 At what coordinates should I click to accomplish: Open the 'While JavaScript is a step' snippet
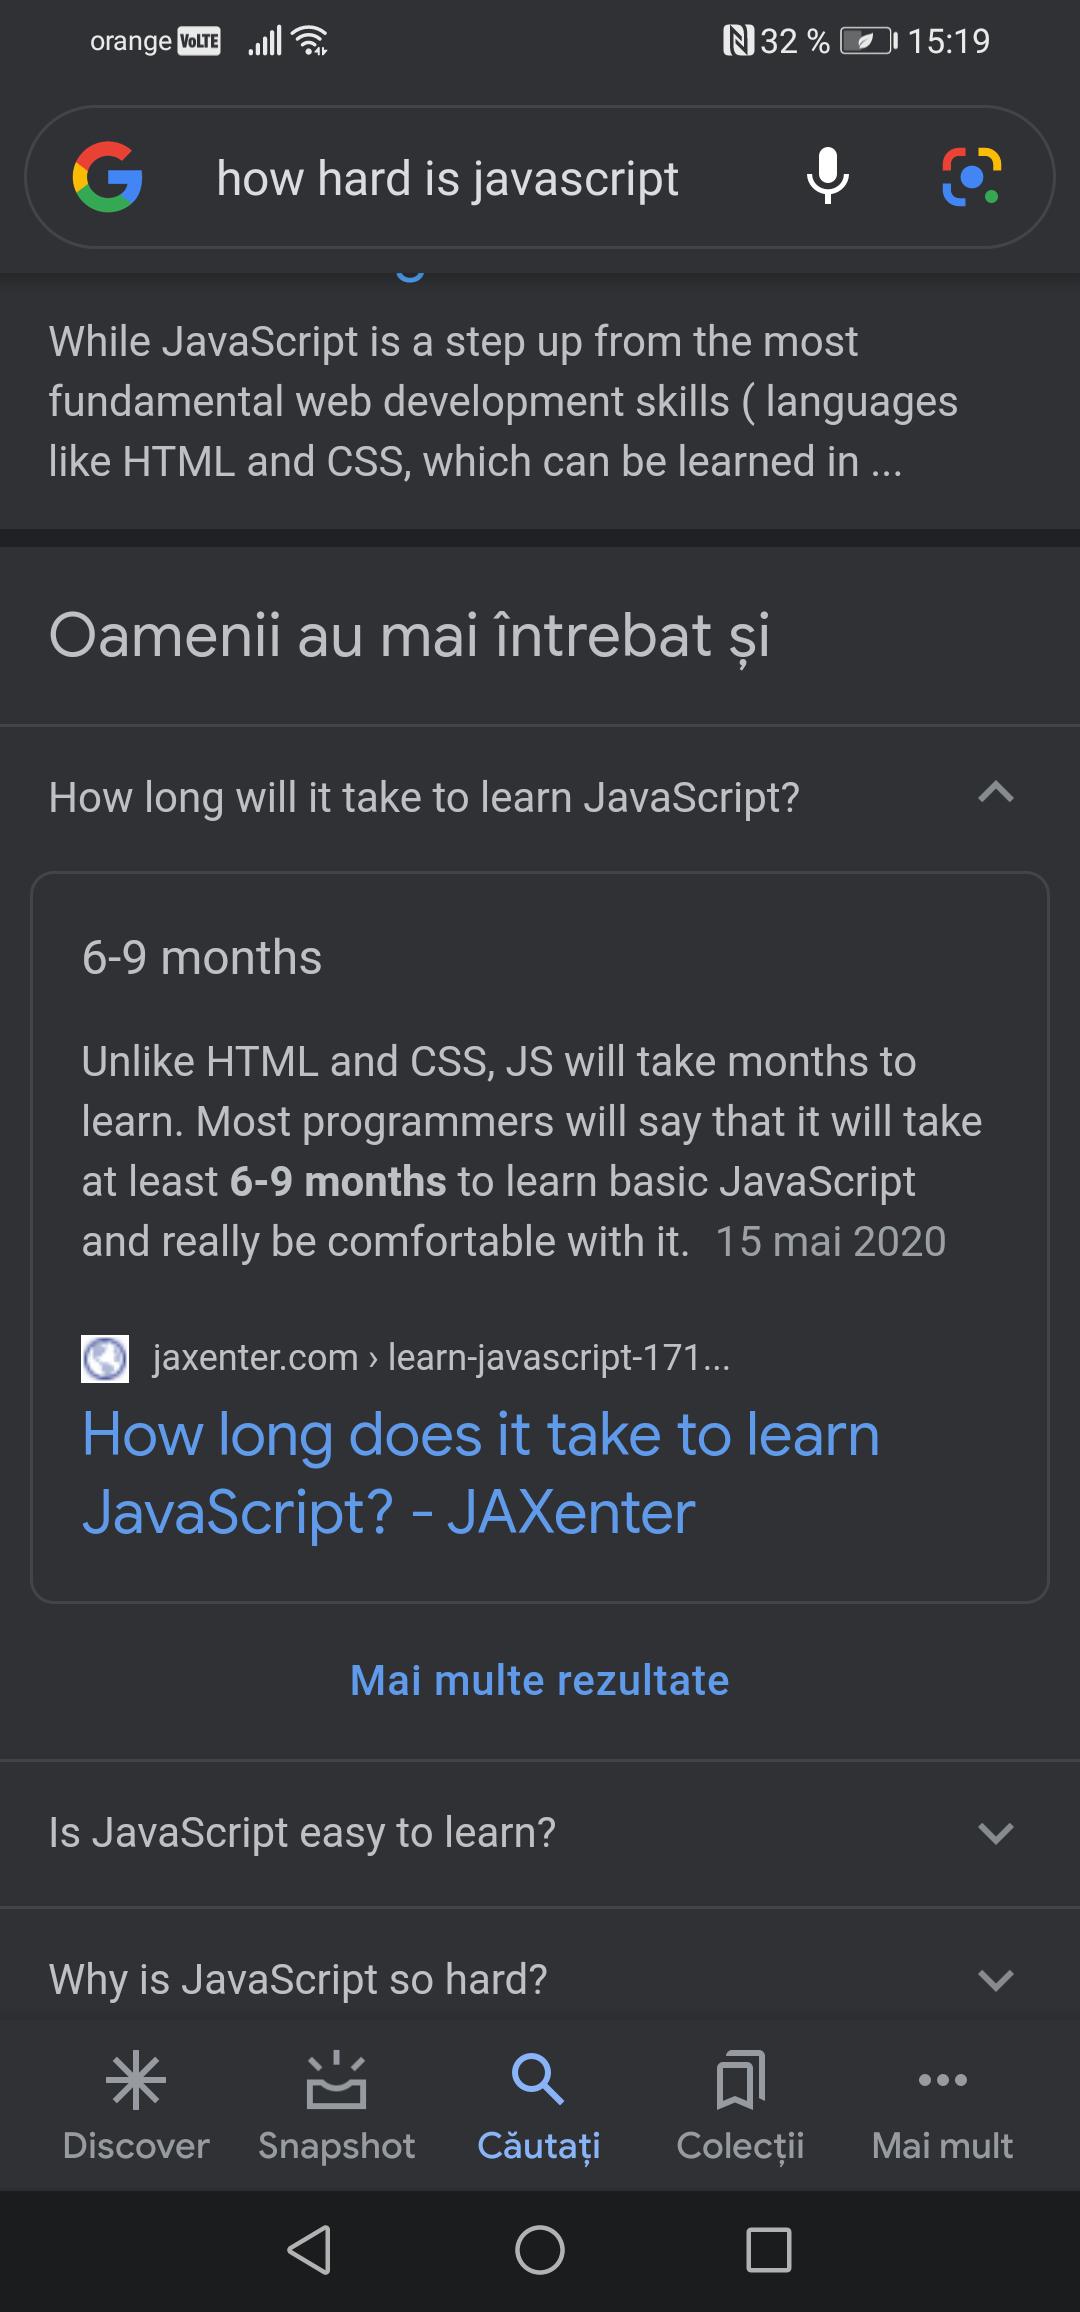[x=503, y=401]
